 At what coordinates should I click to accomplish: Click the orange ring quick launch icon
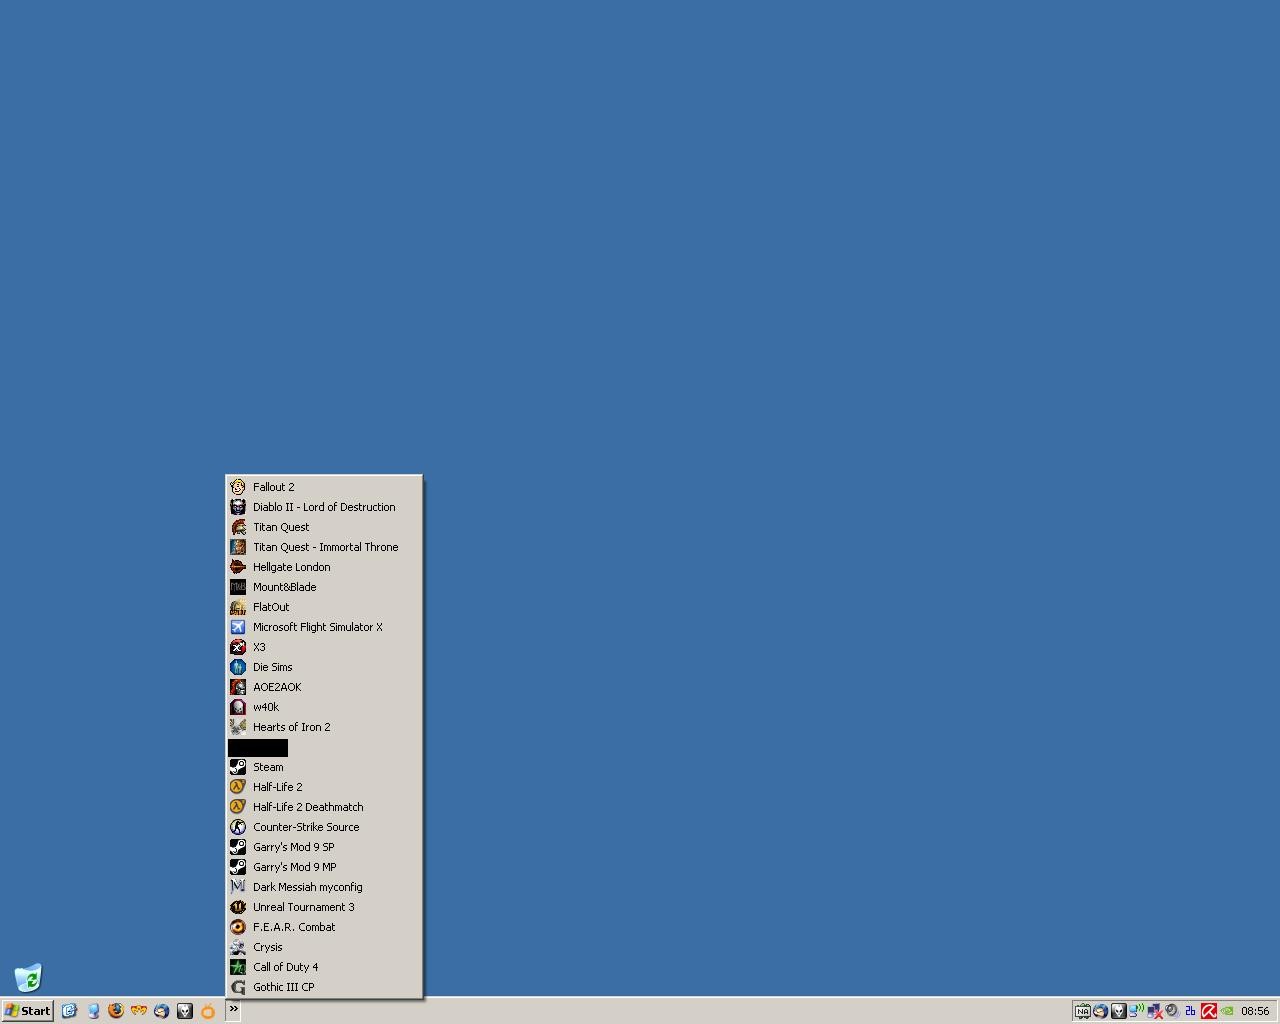point(208,1011)
